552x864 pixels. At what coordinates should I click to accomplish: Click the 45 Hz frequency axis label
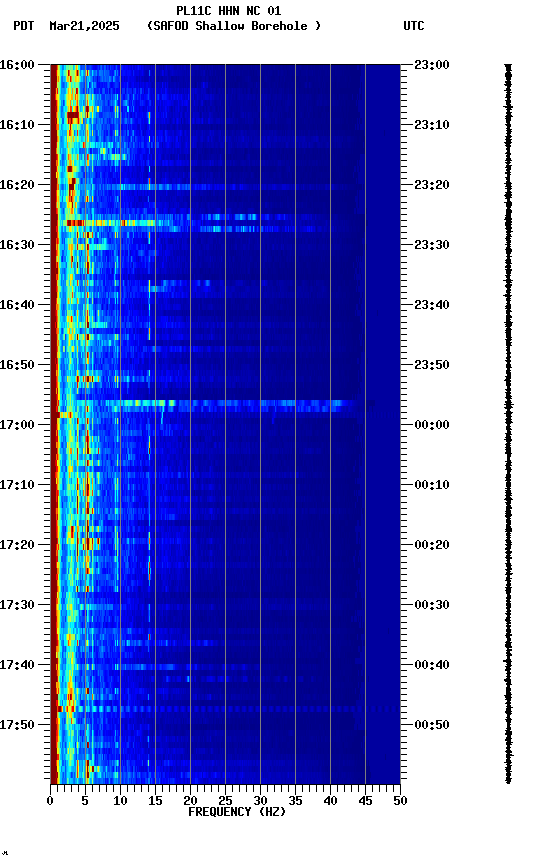(x=365, y=801)
